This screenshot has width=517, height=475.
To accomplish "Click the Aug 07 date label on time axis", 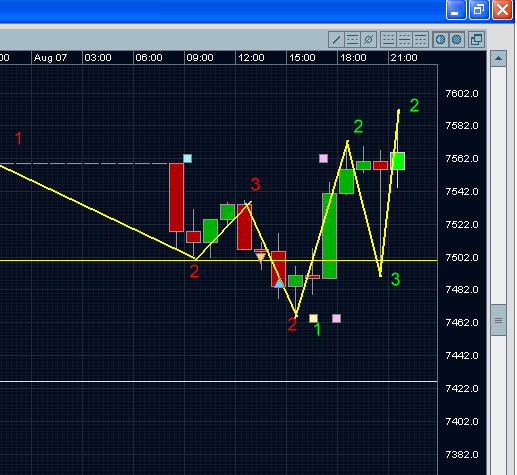I will pyautogui.click(x=50, y=58).
